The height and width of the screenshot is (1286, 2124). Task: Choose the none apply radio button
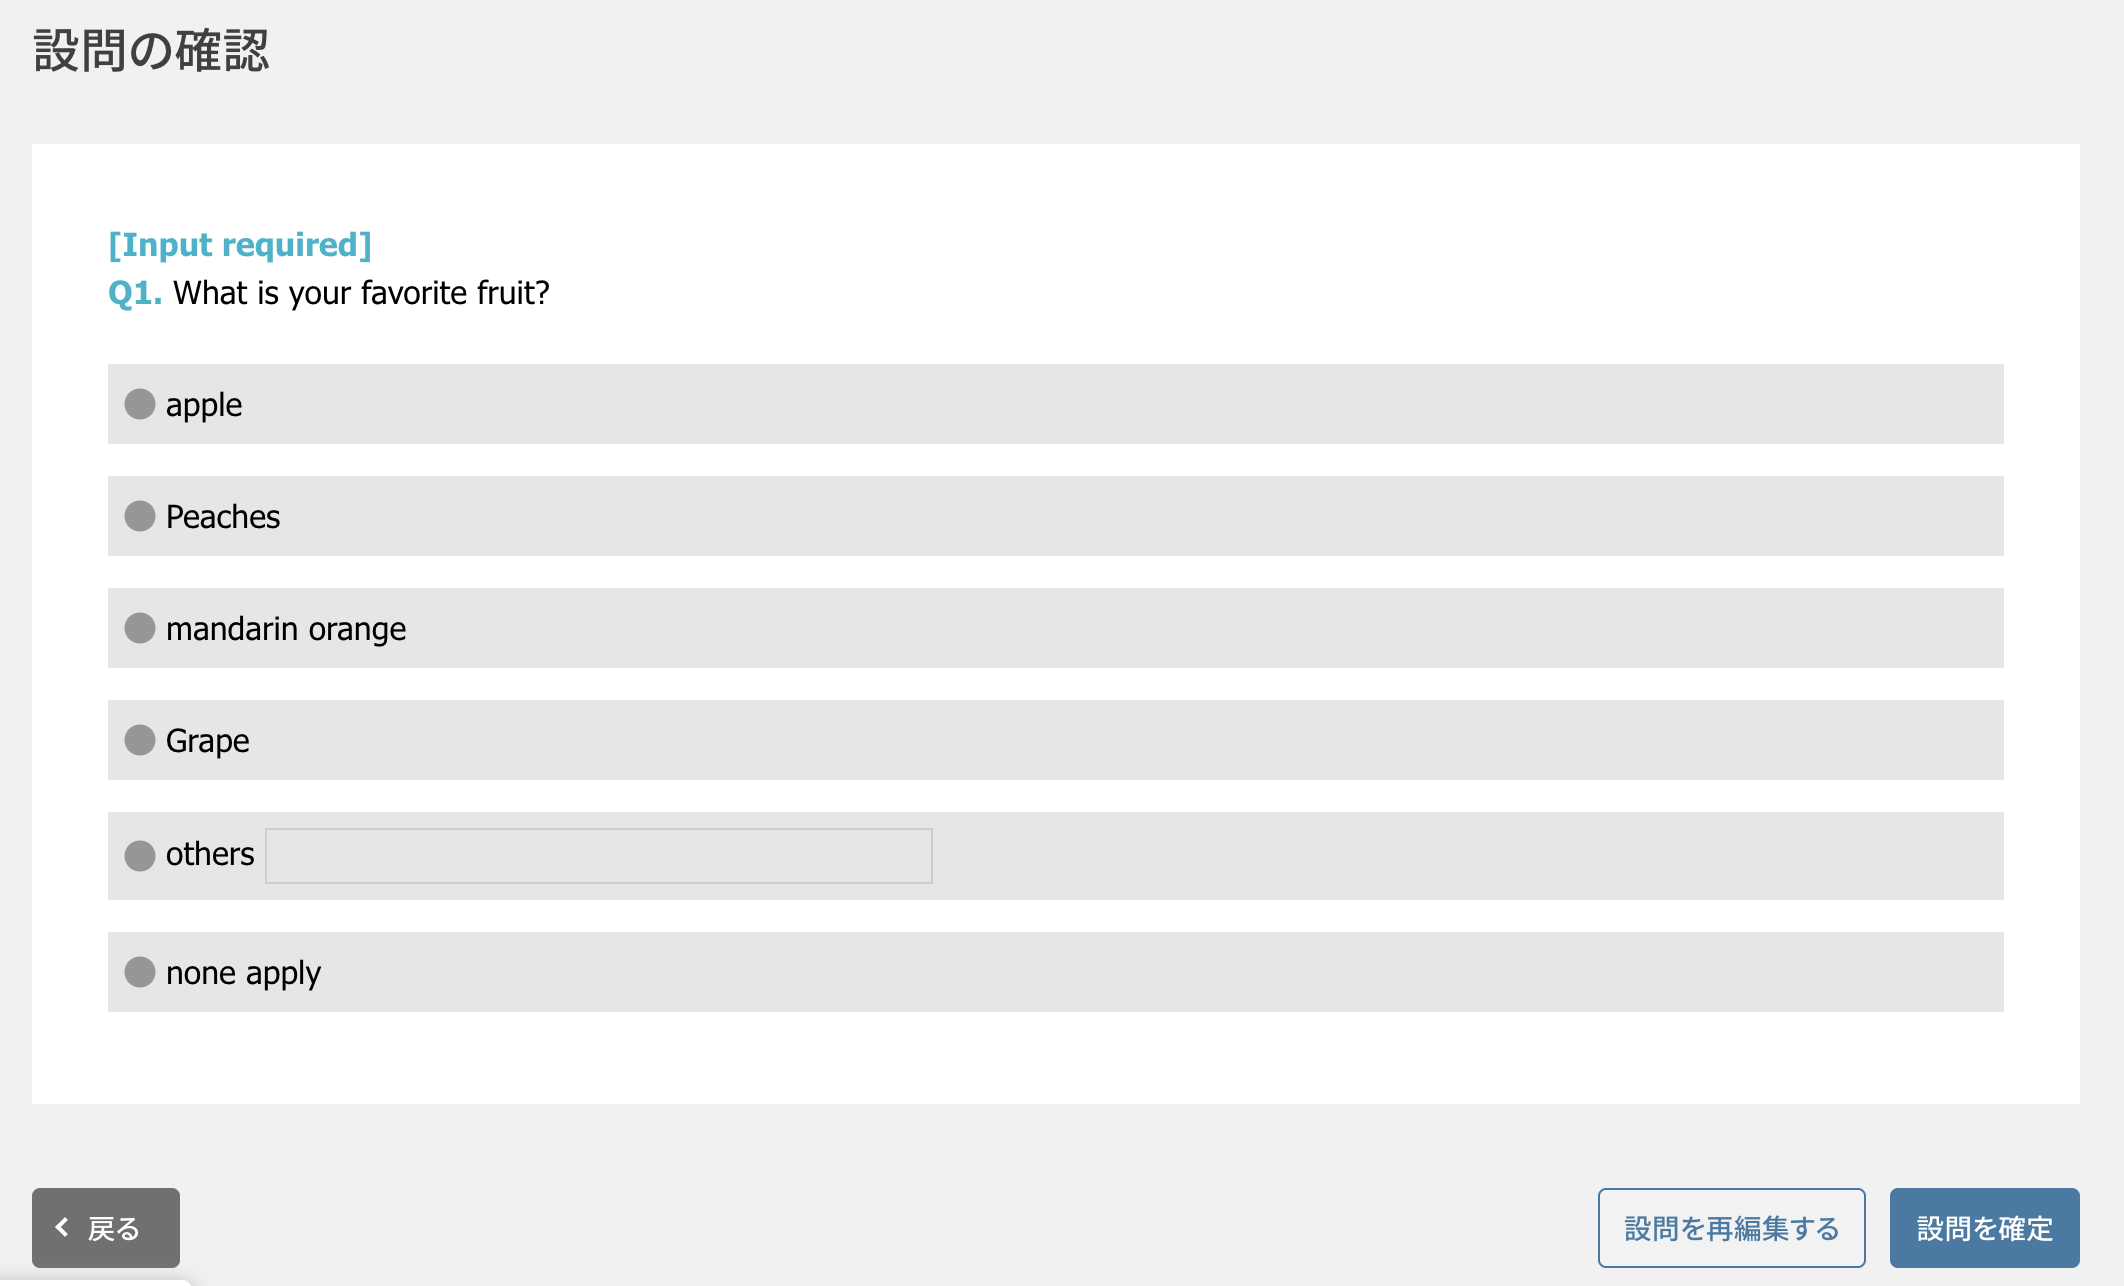pyautogui.click(x=140, y=972)
